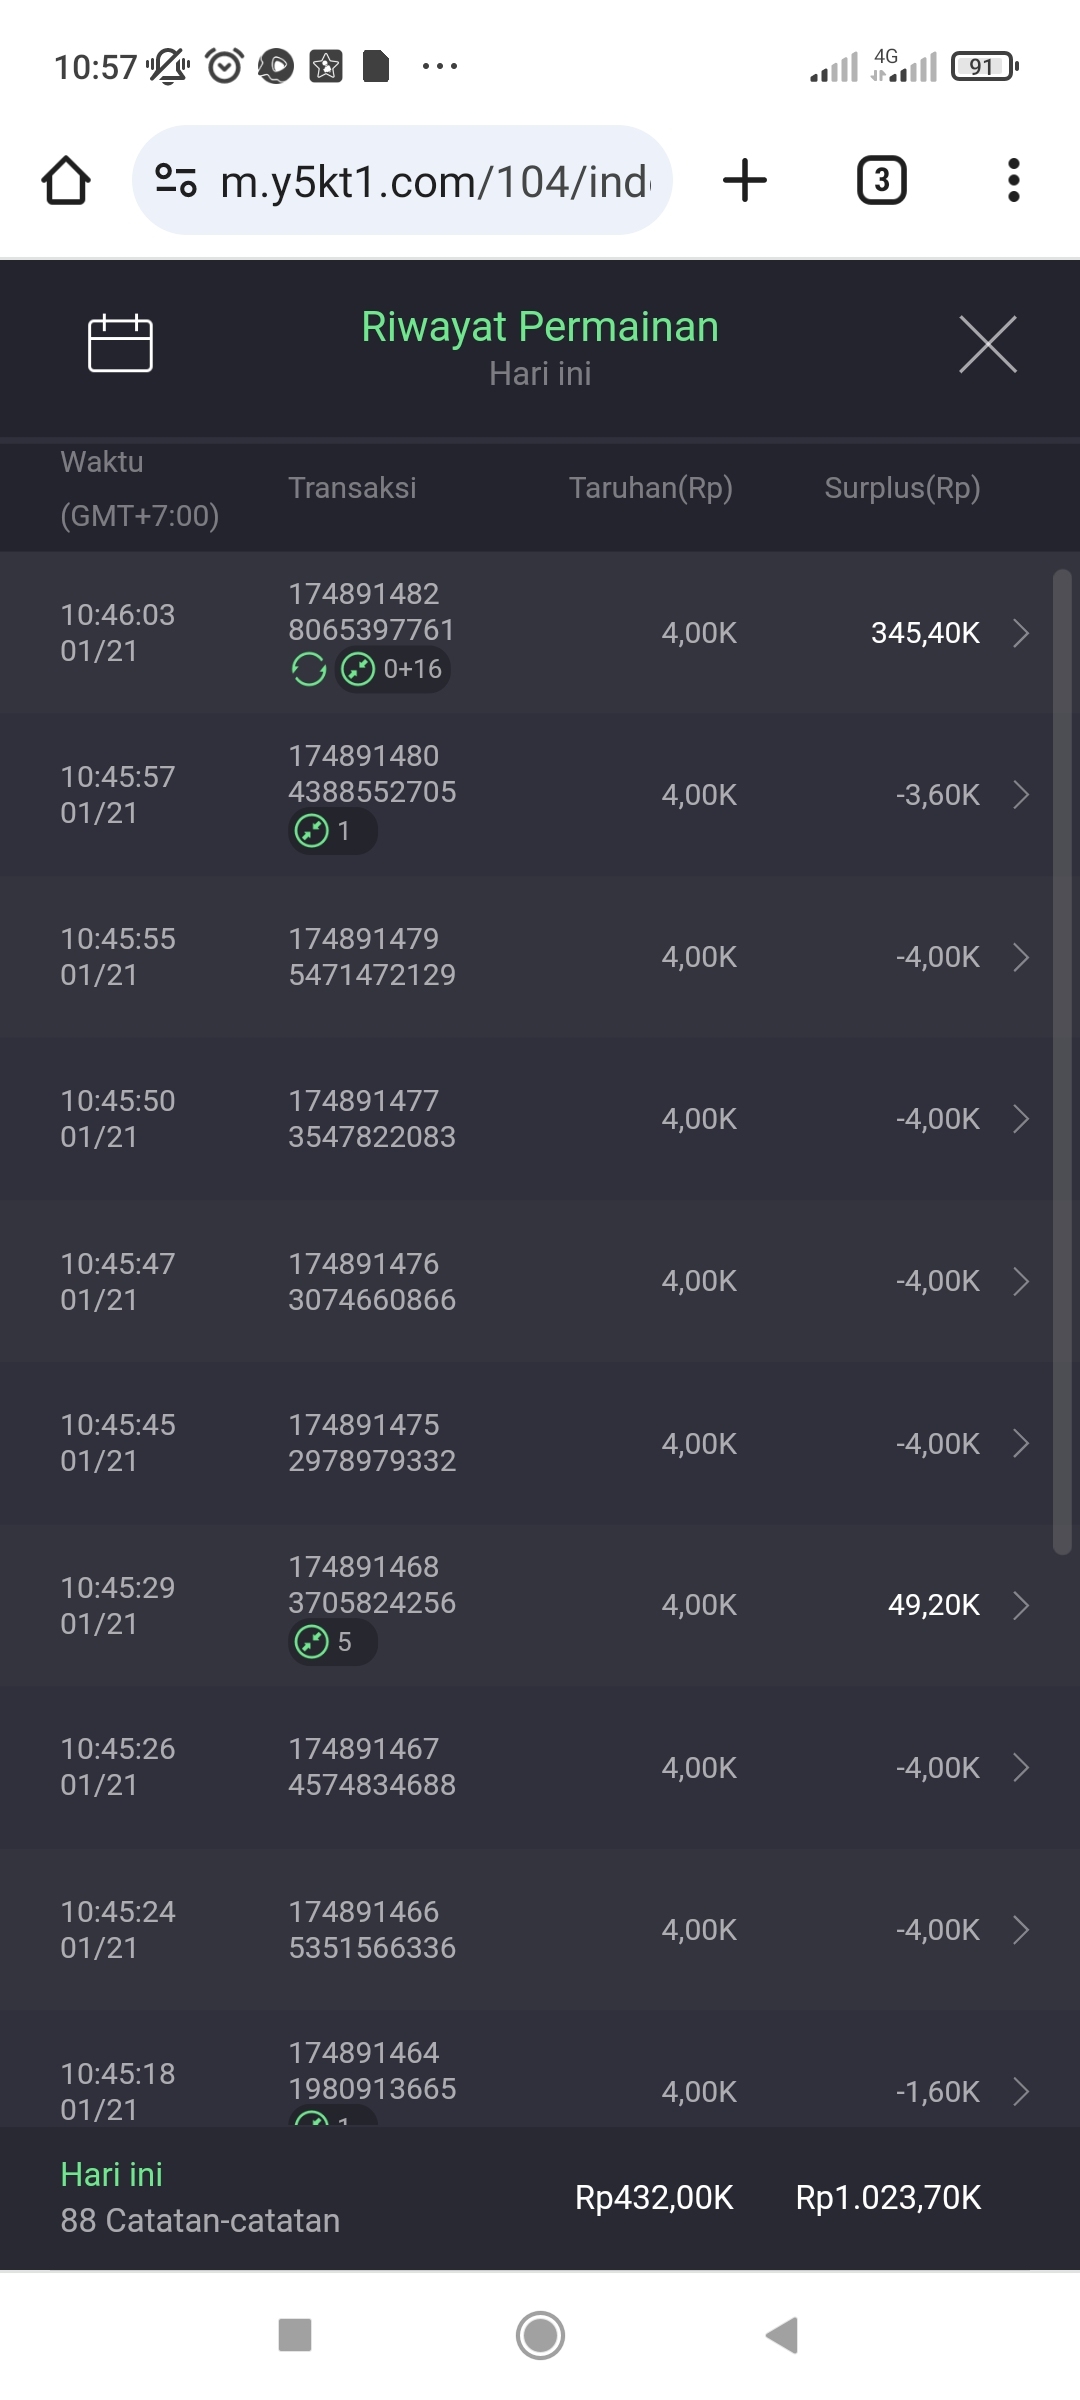
Task: Tap the free spin icon on 345,40K row
Action: click(x=309, y=669)
